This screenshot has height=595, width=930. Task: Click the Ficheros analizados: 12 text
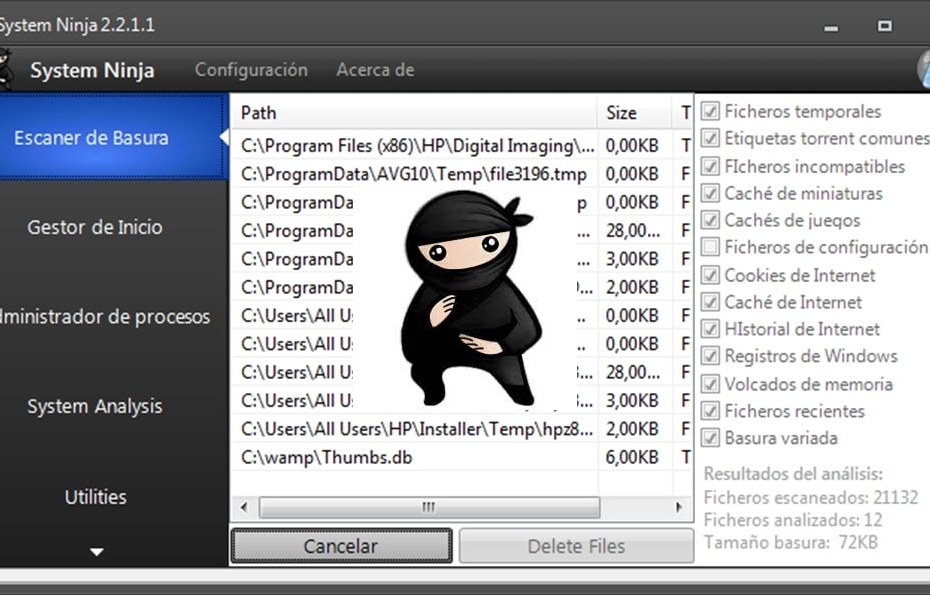click(x=793, y=520)
